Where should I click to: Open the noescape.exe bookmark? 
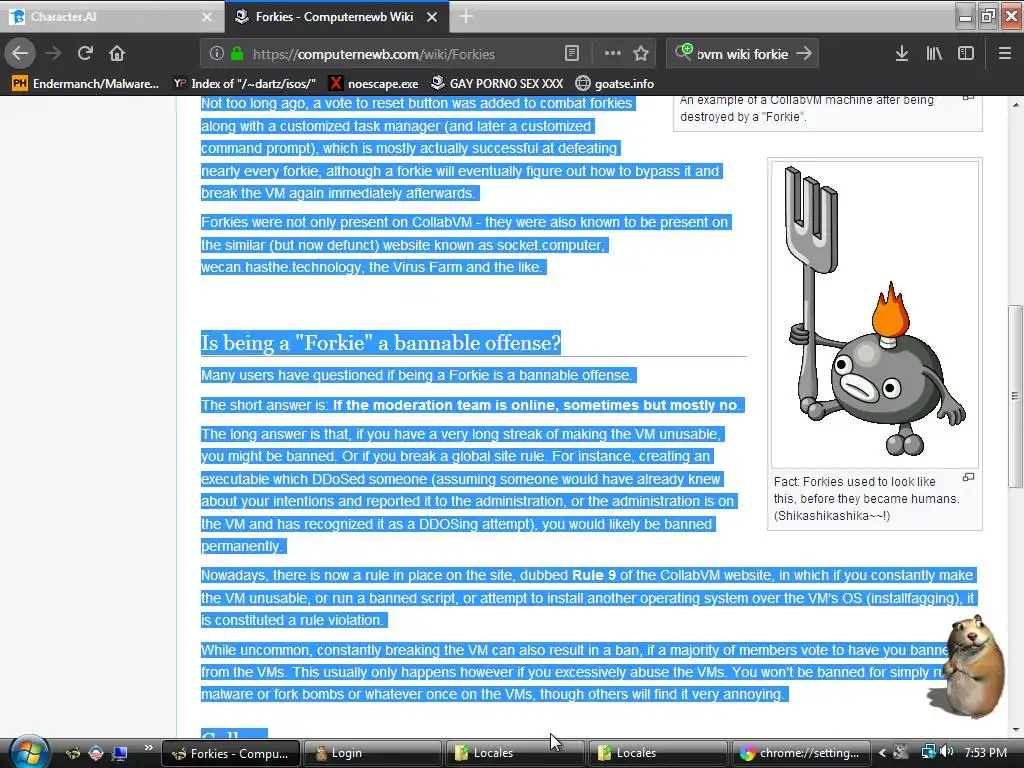click(x=374, y=84)
